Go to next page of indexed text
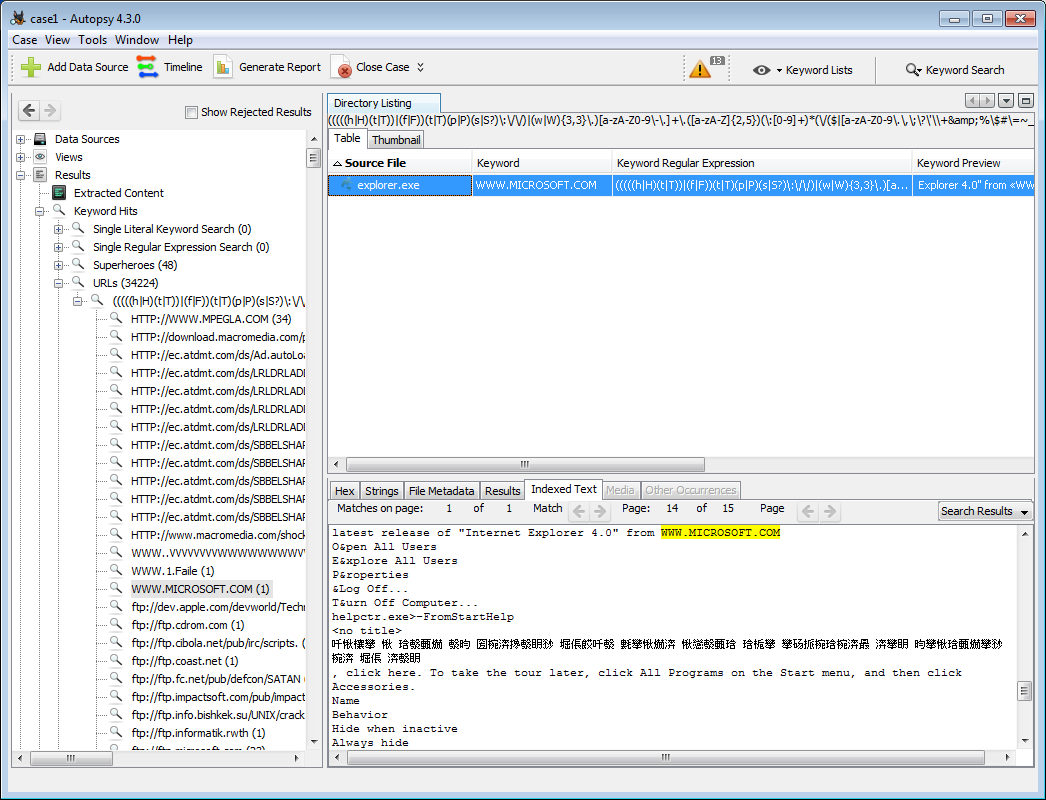1046x800 pixels. pyautogui.click(x=830, y=511)
